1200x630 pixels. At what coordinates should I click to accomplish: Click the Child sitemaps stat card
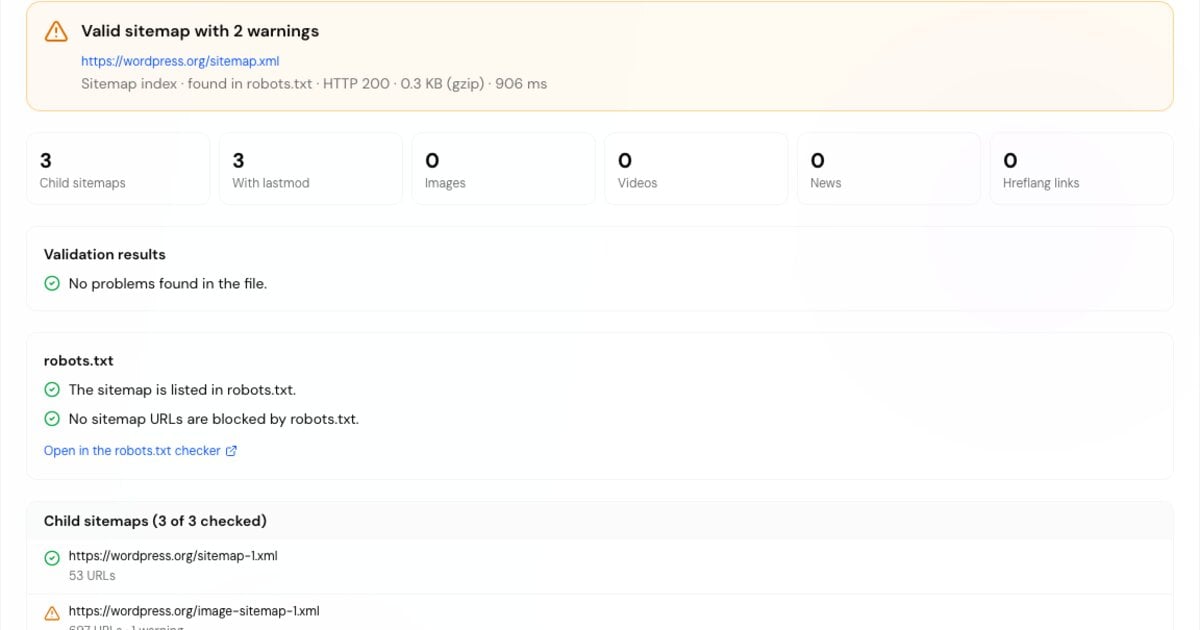118,169
